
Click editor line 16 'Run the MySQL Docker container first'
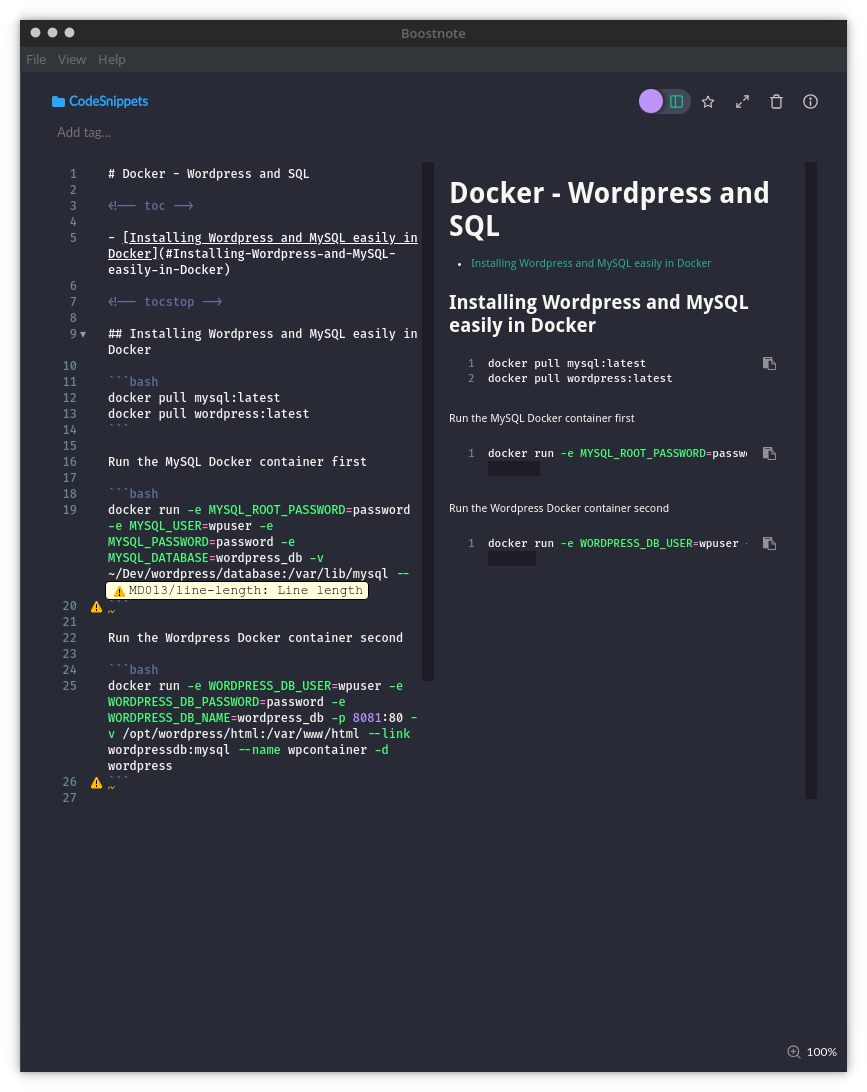click(237, 462)
